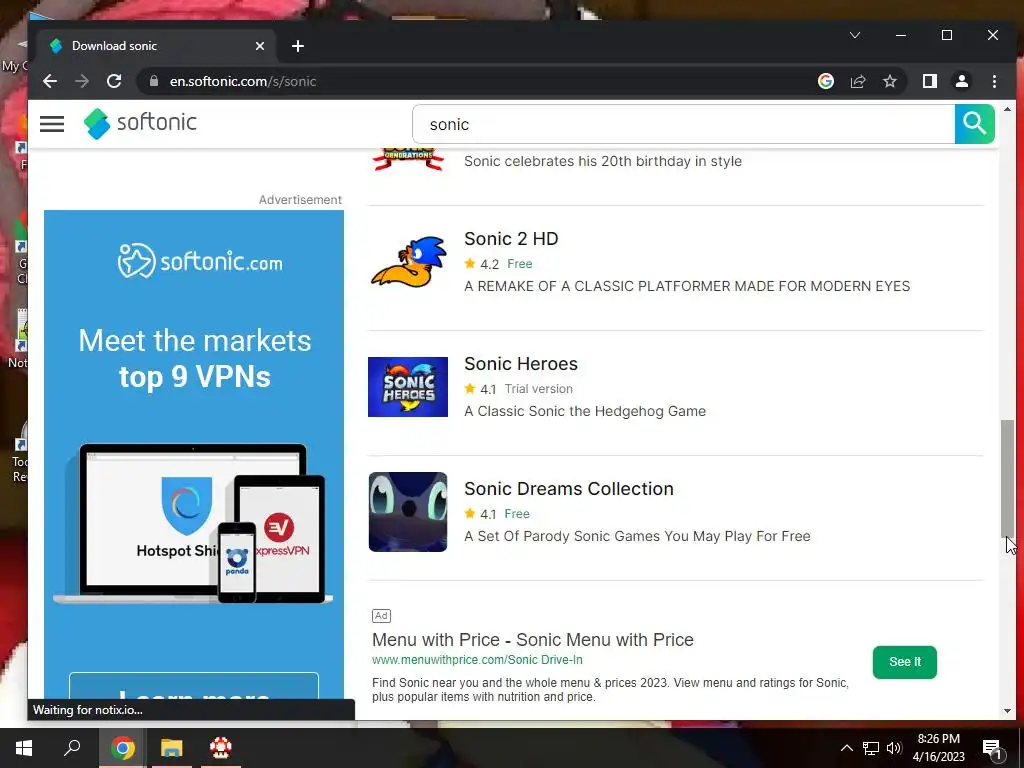Click the page scrollbar thumb

1008,478
